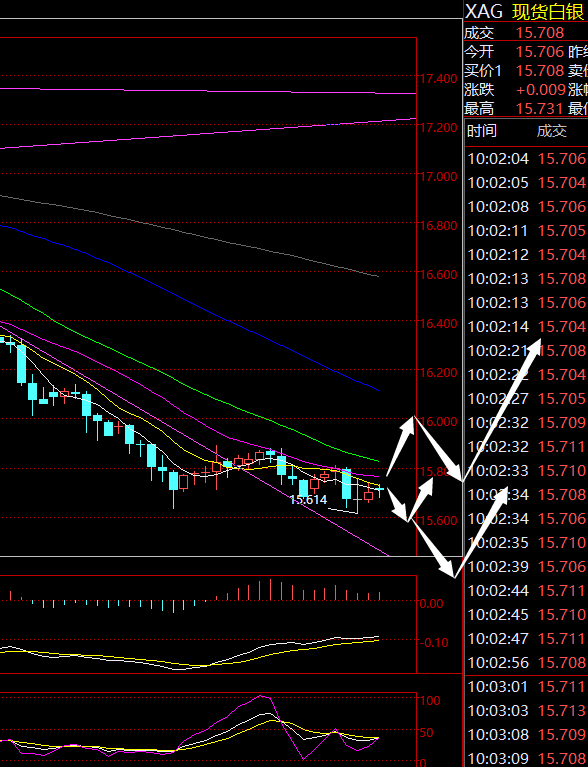Click the 16.200 price axis label
Viewport: 588px width, 767px height.
[439, 372]
